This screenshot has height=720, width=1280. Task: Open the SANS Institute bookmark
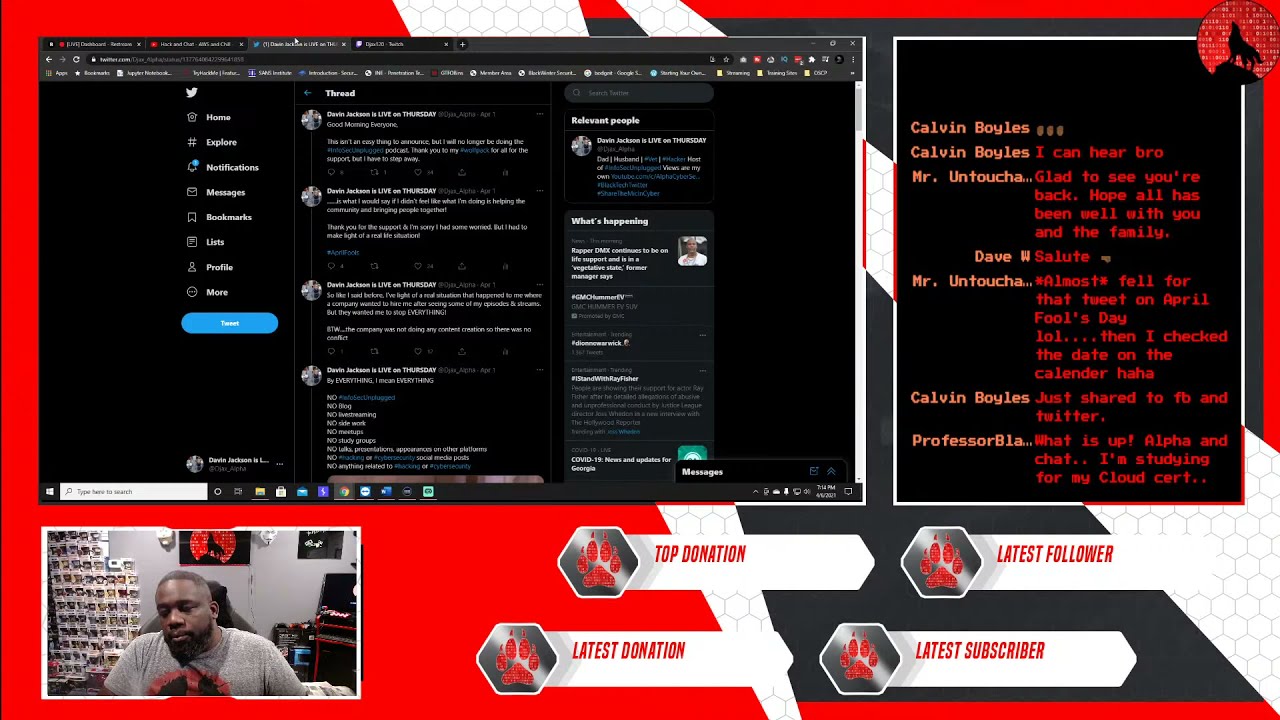point(271,73)
